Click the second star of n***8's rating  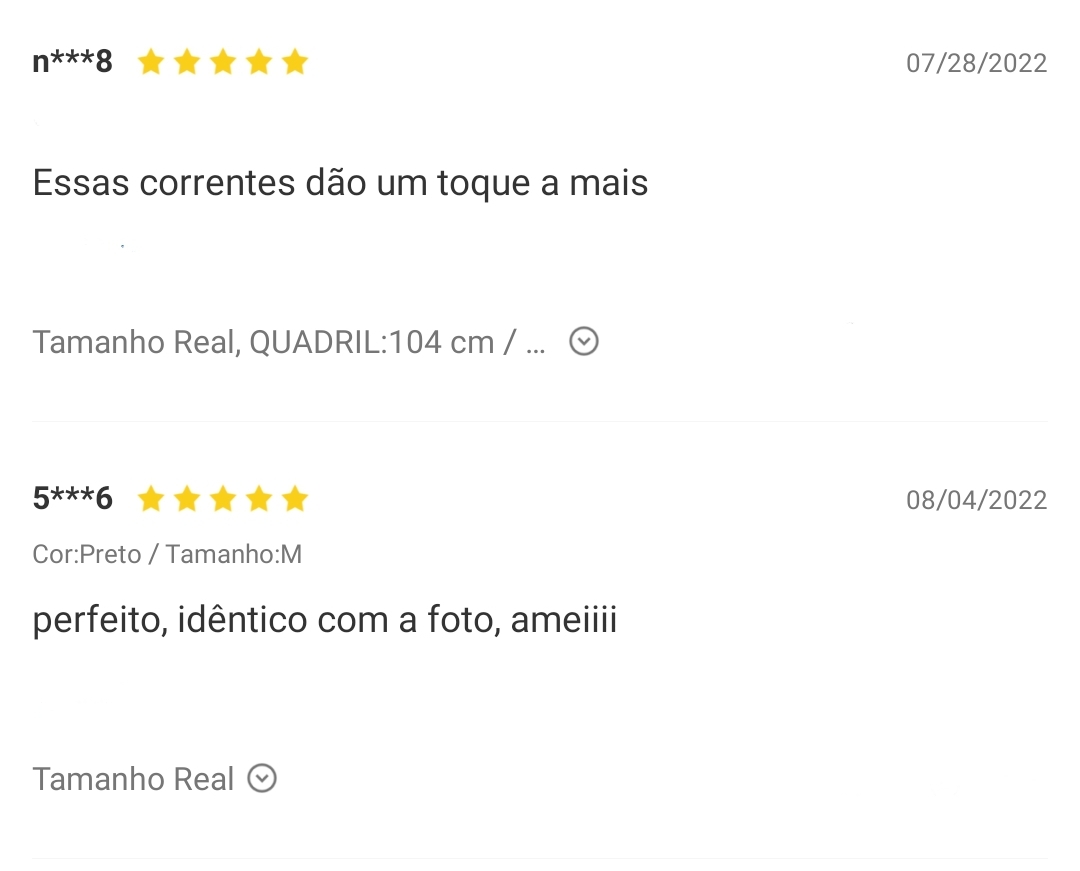(187, 62)
